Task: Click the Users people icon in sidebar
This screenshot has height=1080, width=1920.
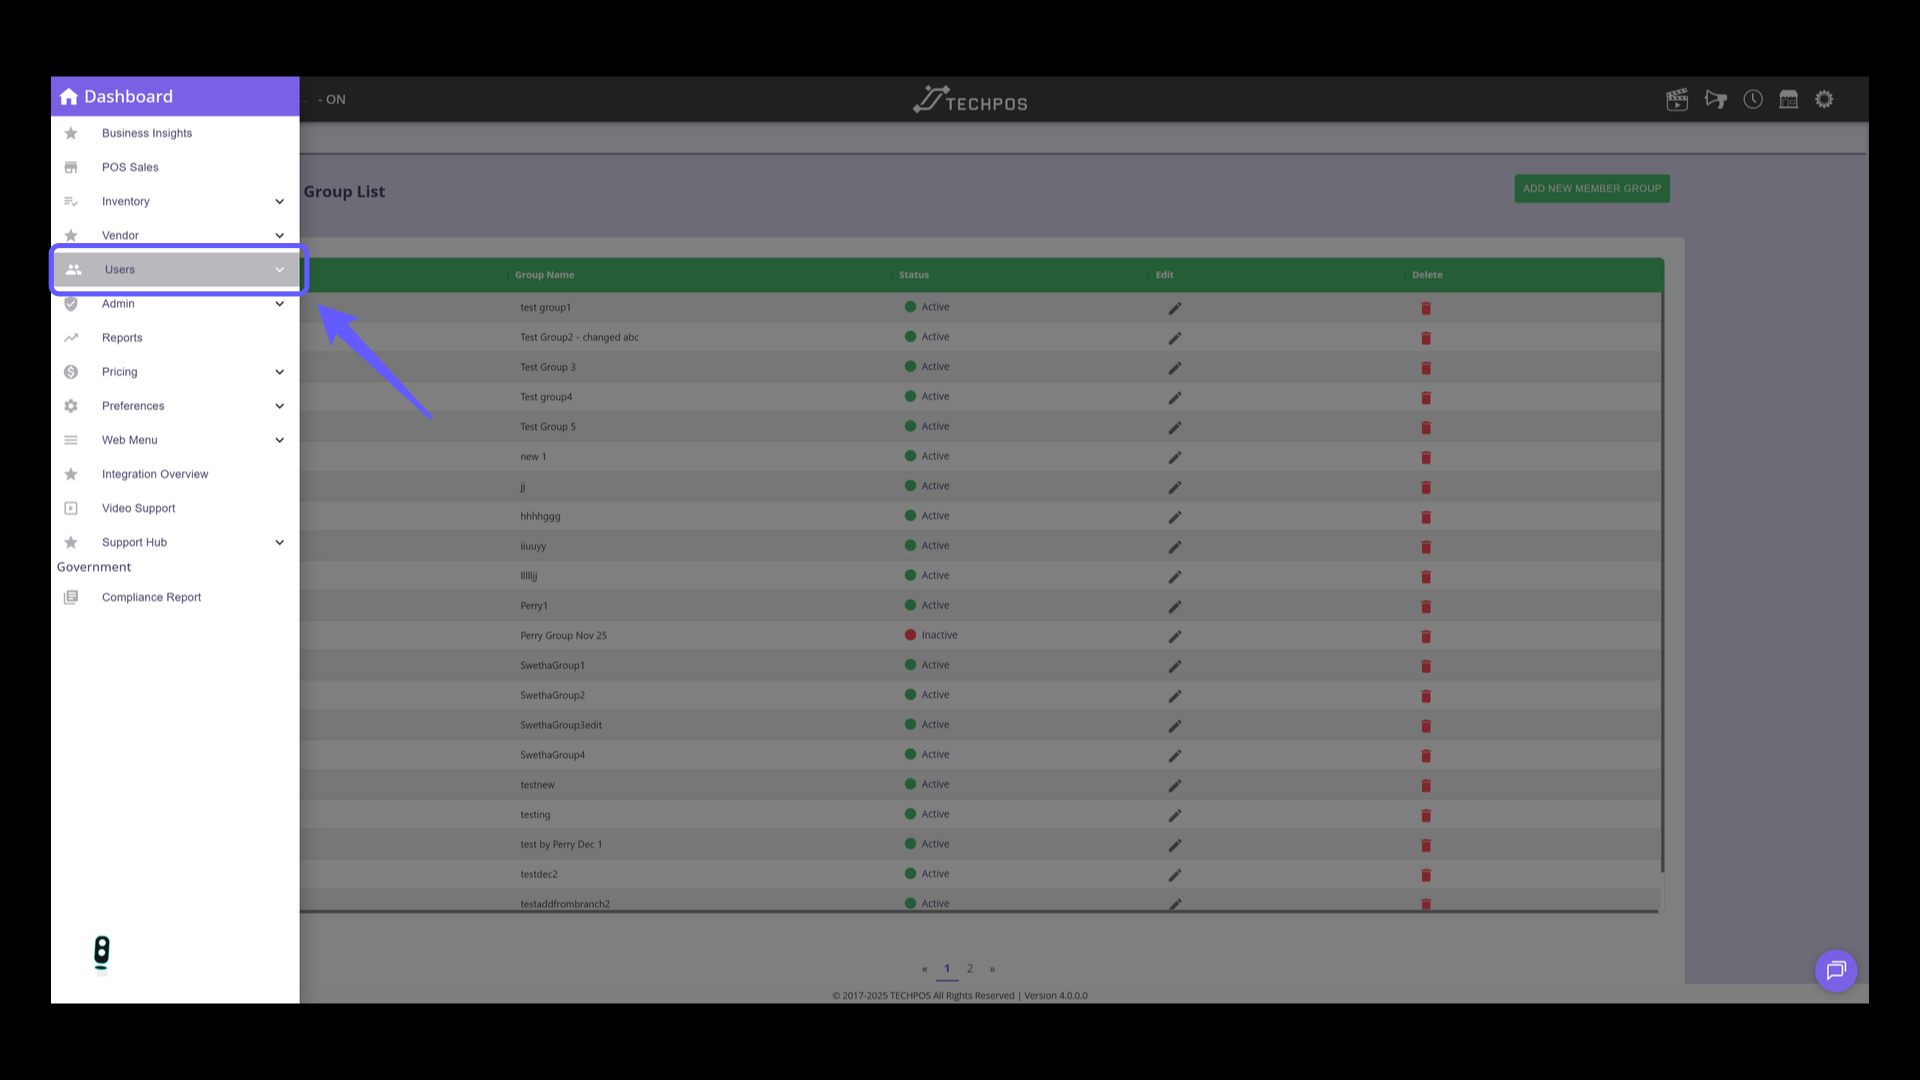Action: point(71,269)
